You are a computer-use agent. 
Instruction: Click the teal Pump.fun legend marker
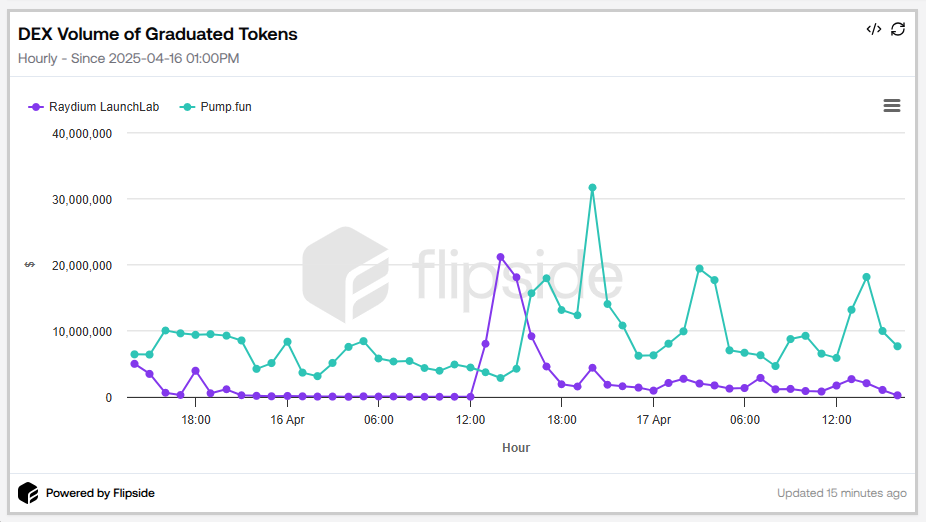[x=188, y=107]
